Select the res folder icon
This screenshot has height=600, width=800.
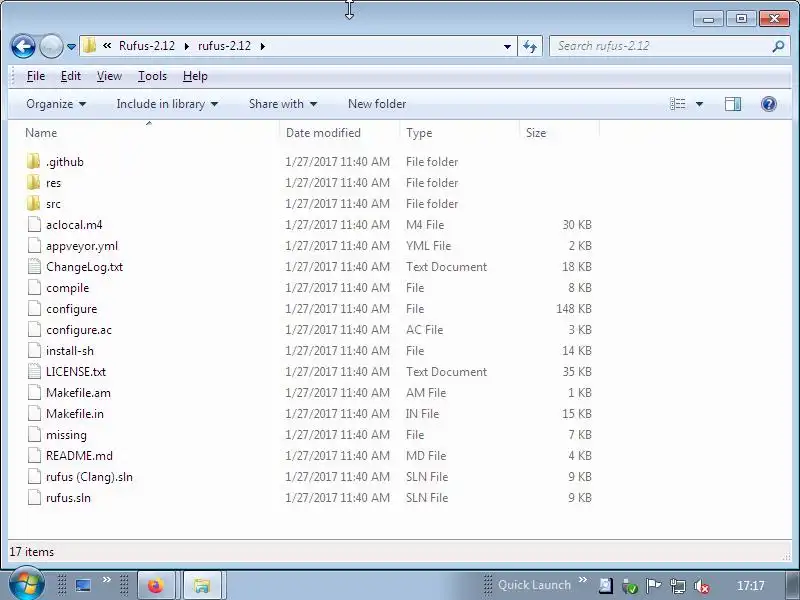point(34,183)
